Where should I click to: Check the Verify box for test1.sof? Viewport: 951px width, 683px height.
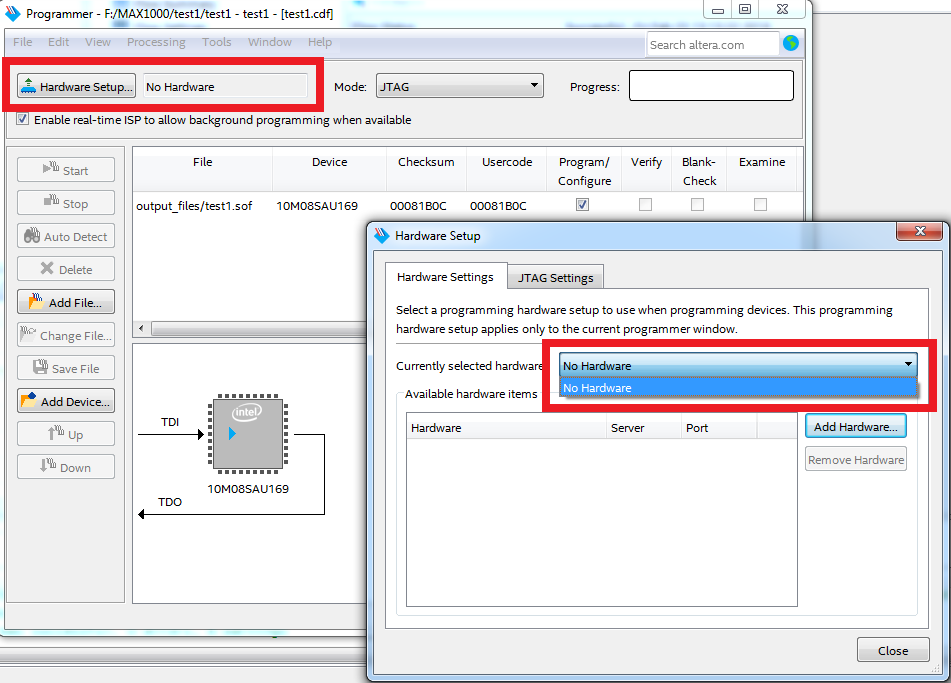coord(645,204)
